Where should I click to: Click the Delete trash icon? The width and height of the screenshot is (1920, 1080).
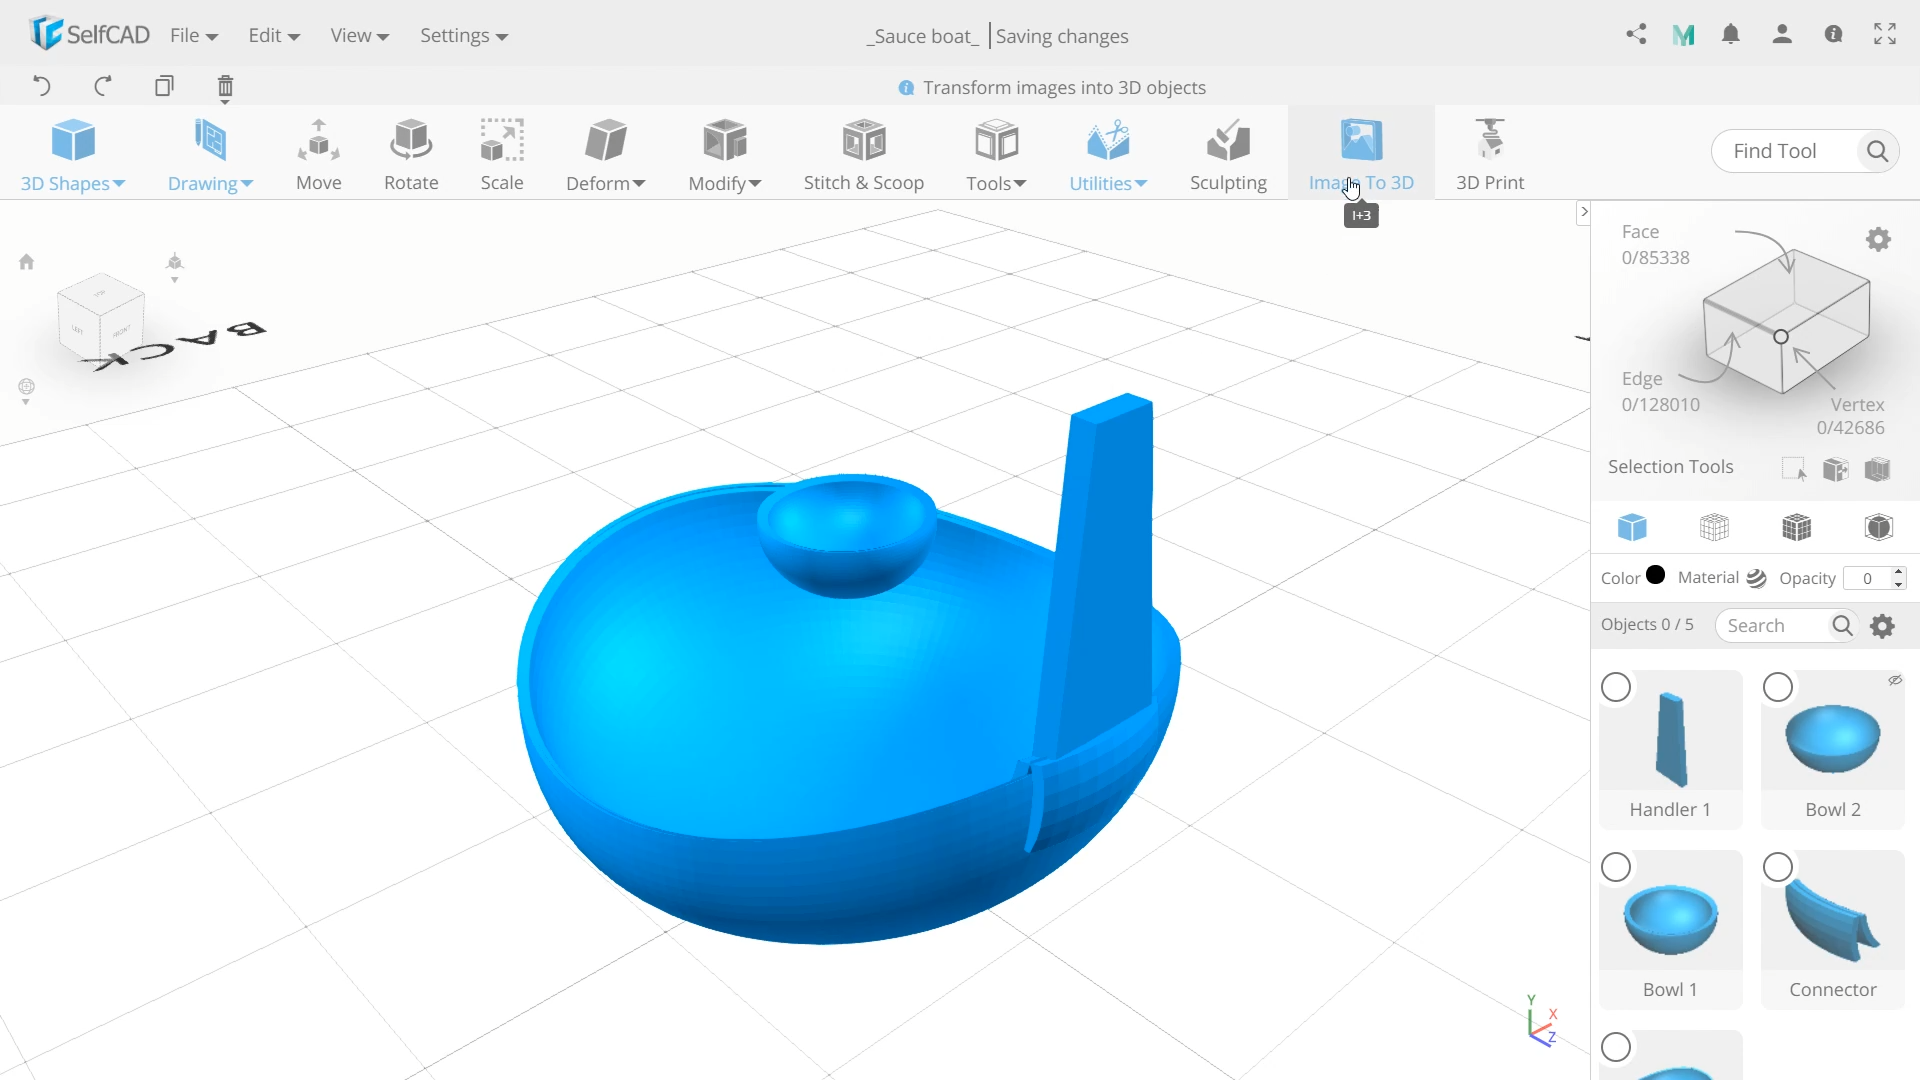click(225, 87)
